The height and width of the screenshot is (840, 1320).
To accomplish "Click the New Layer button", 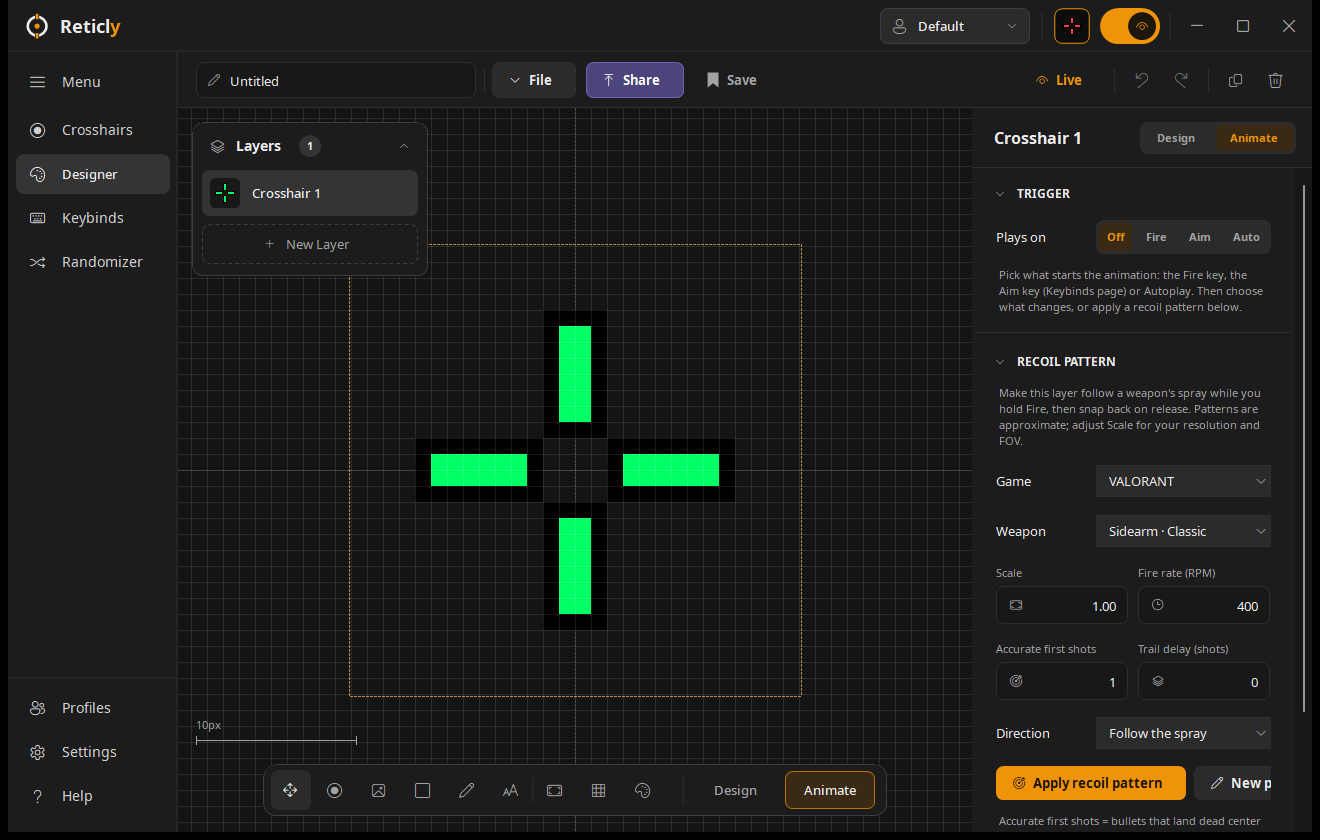I will click(x=310, y=244).
